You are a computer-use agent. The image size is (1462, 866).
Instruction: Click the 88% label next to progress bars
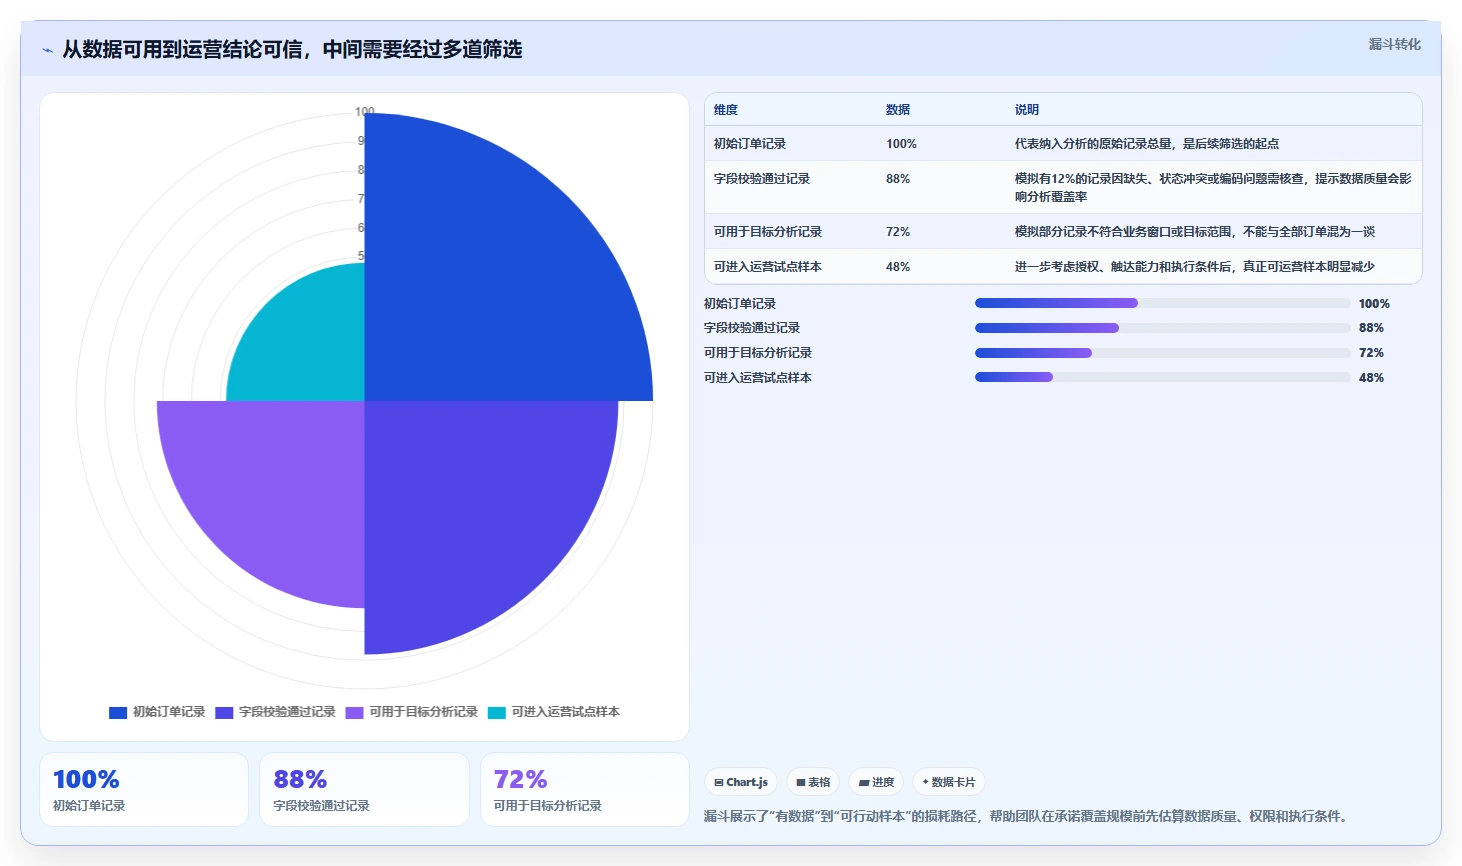1371,328
